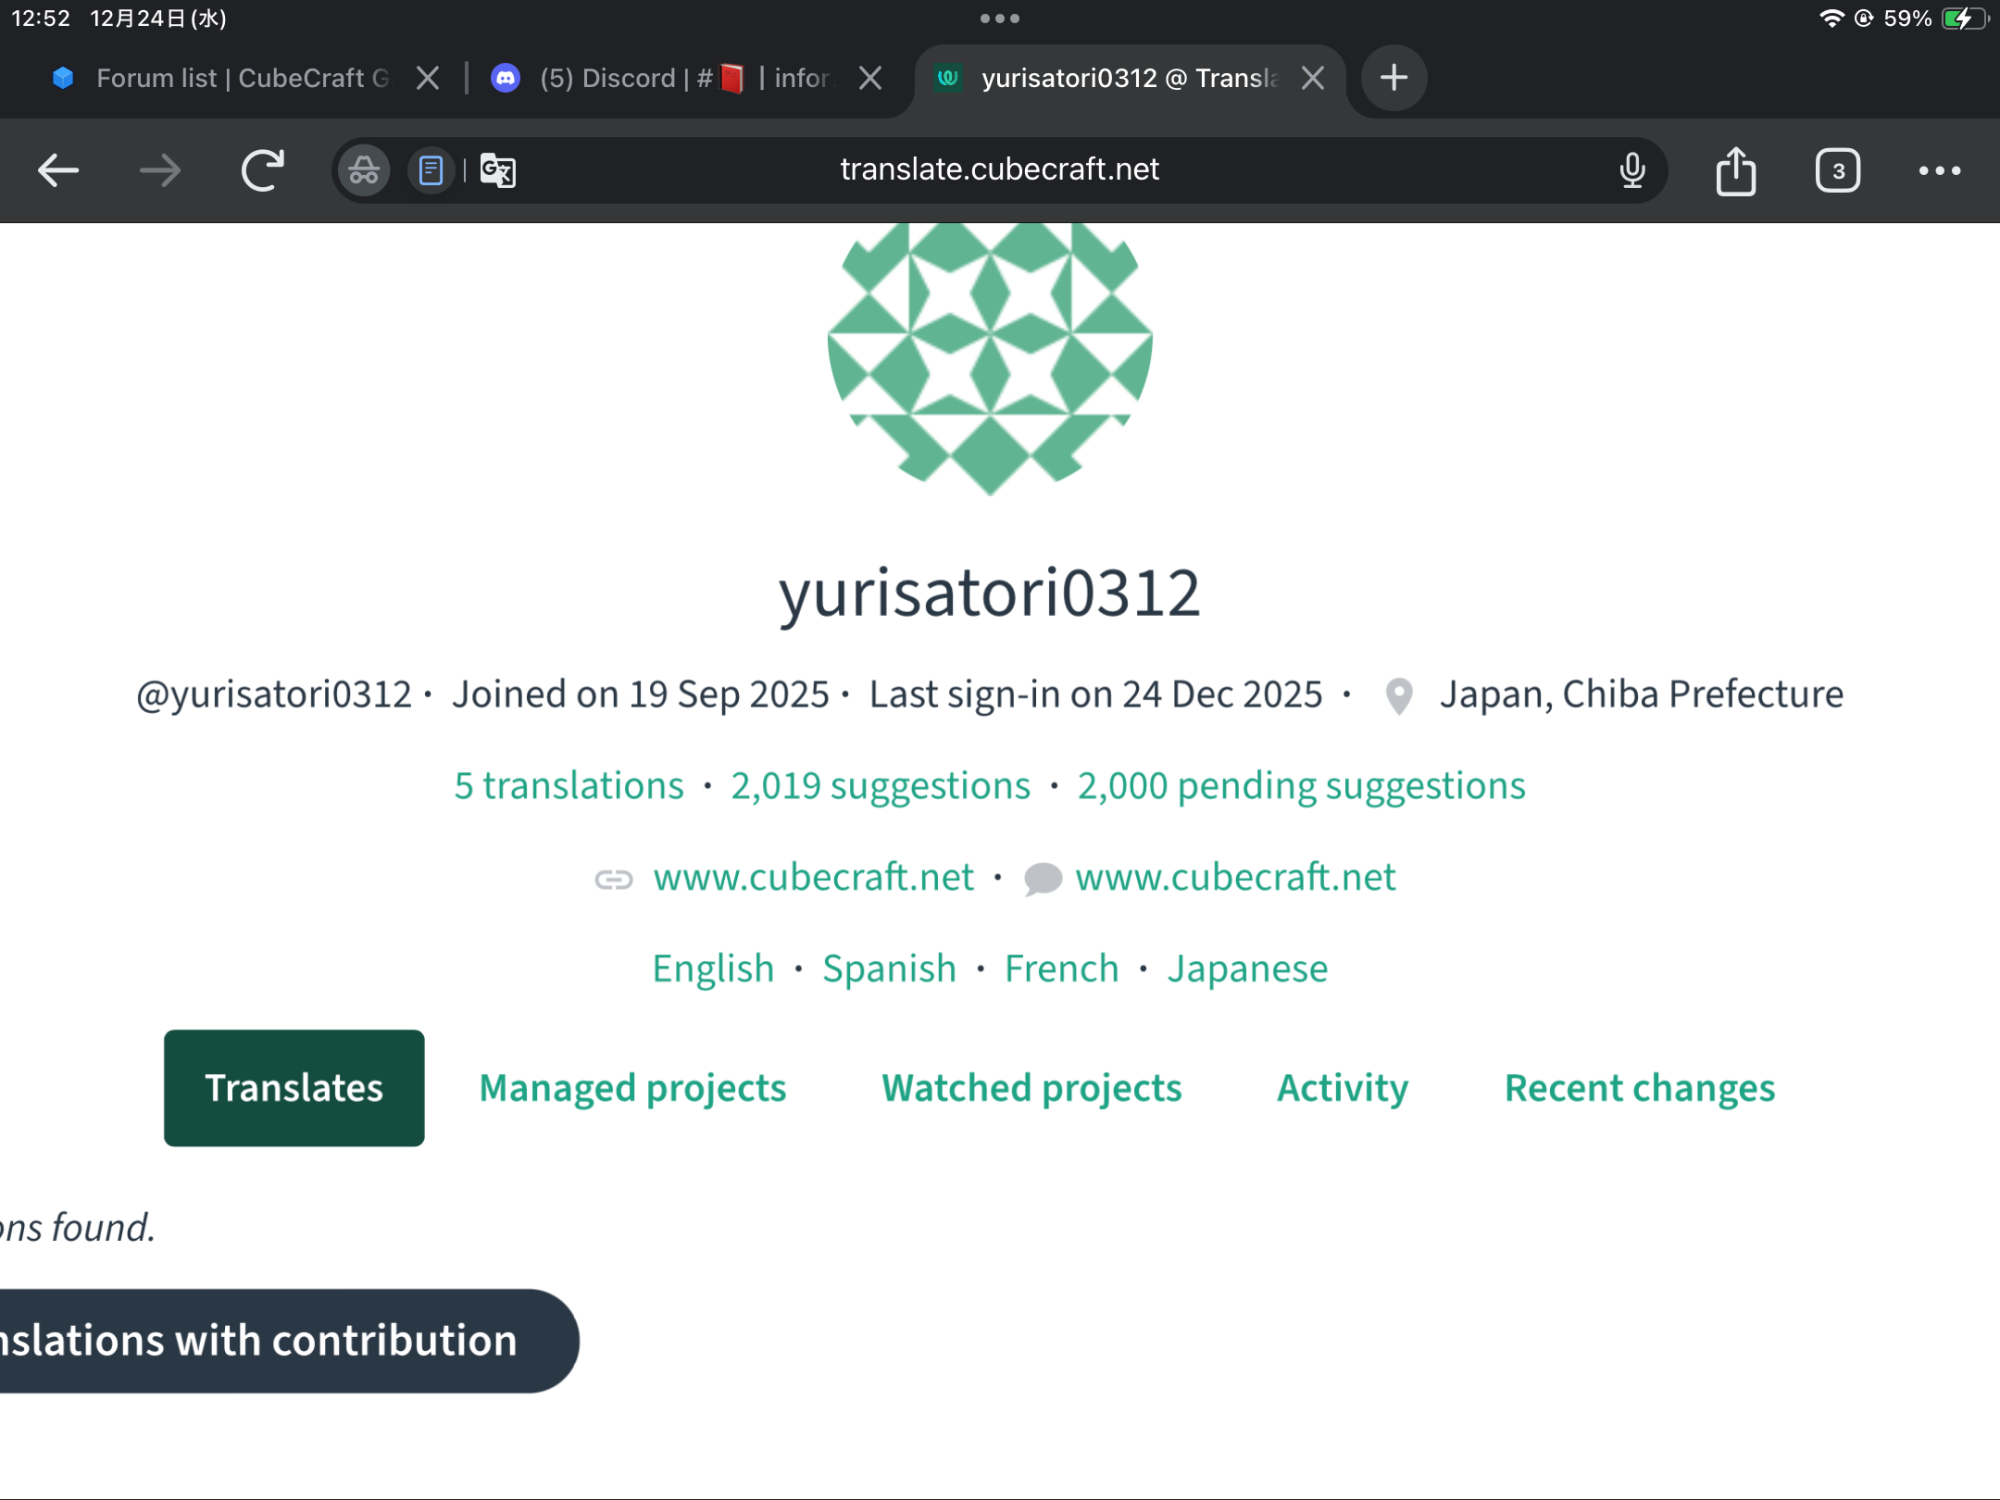Viewport: 2000px width, 1500px height.
Task: Open the Activity tab
Action: pyautogui.click(x=1343, y=1088)
